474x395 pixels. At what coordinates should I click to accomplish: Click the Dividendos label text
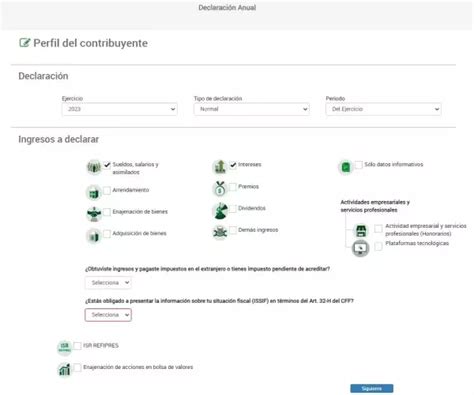(x=252, y=208)
